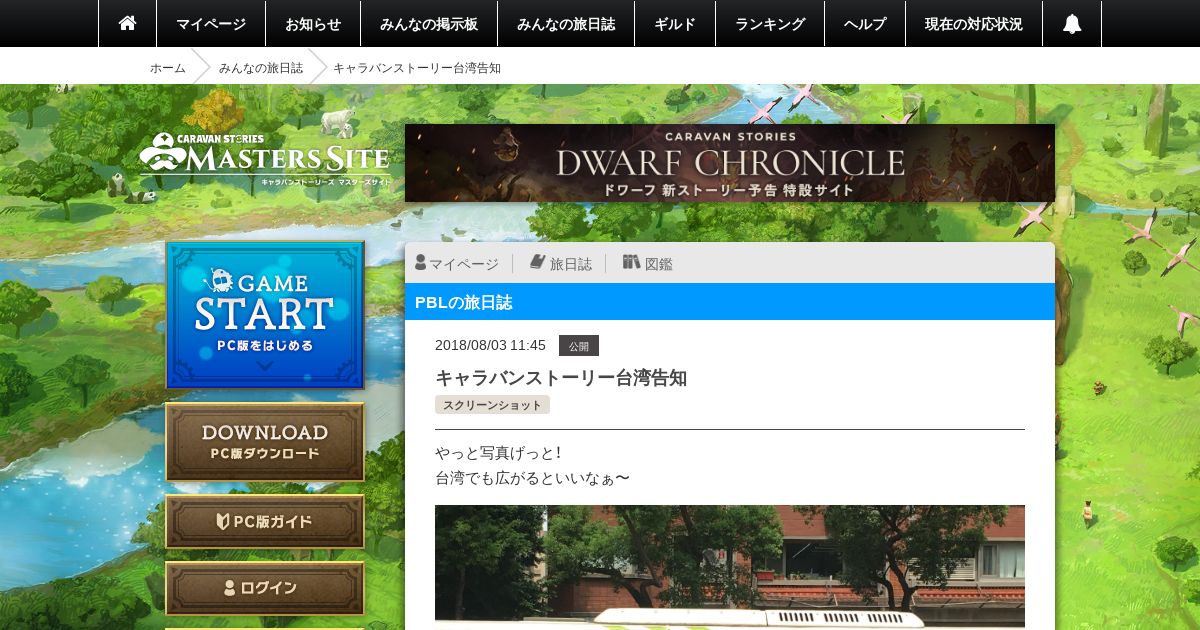The image size is (1200, 630).
Task: Click the Caravan Stories Masters Site logo
Action: 264,159
